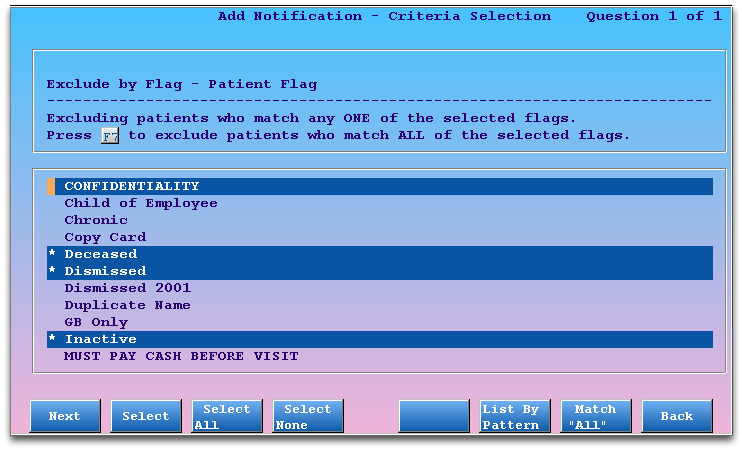Image resolution: width=742 pixels, height=449 pixels.
Task: Click the Select None button
Action: (308, 416)
